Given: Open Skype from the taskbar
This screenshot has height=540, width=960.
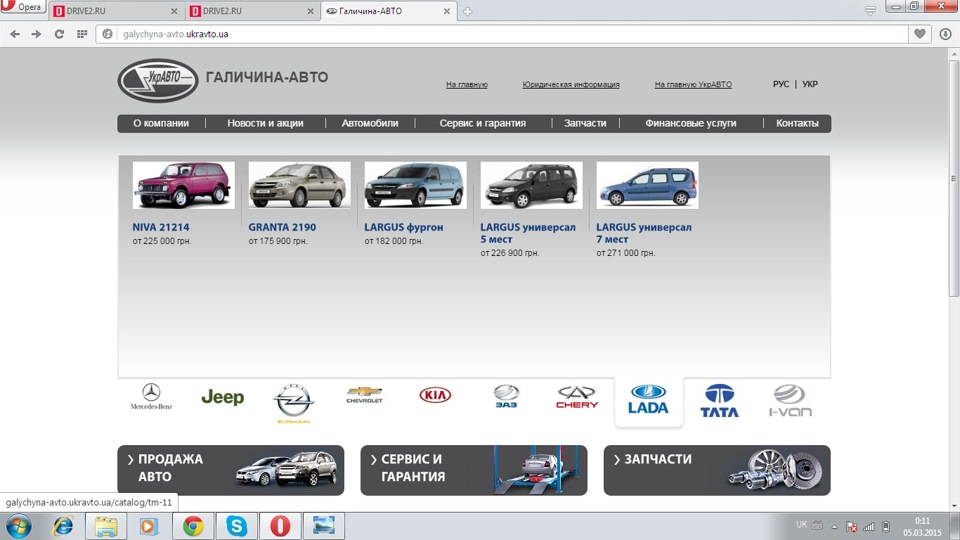Looking at the screenshot, I should [236, 527].
